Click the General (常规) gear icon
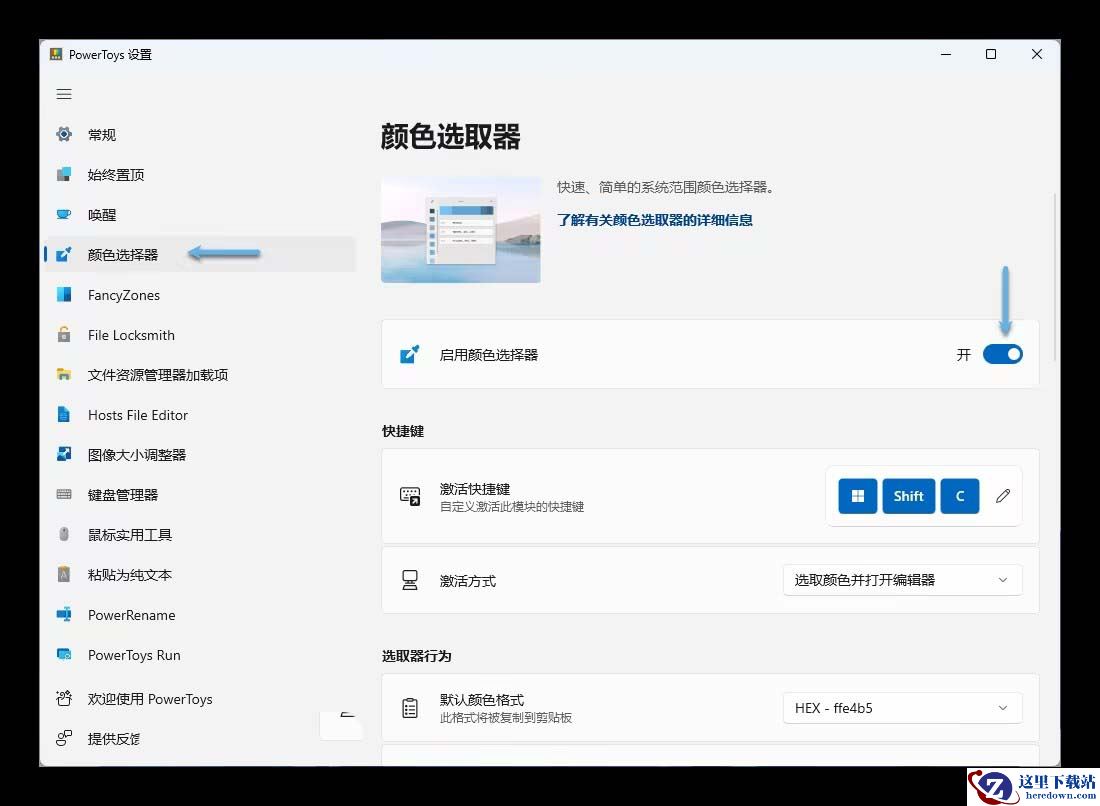Image resolution: width=1100 pixels, height=806 pixels. pyautogui.click(x=64, y=134)
